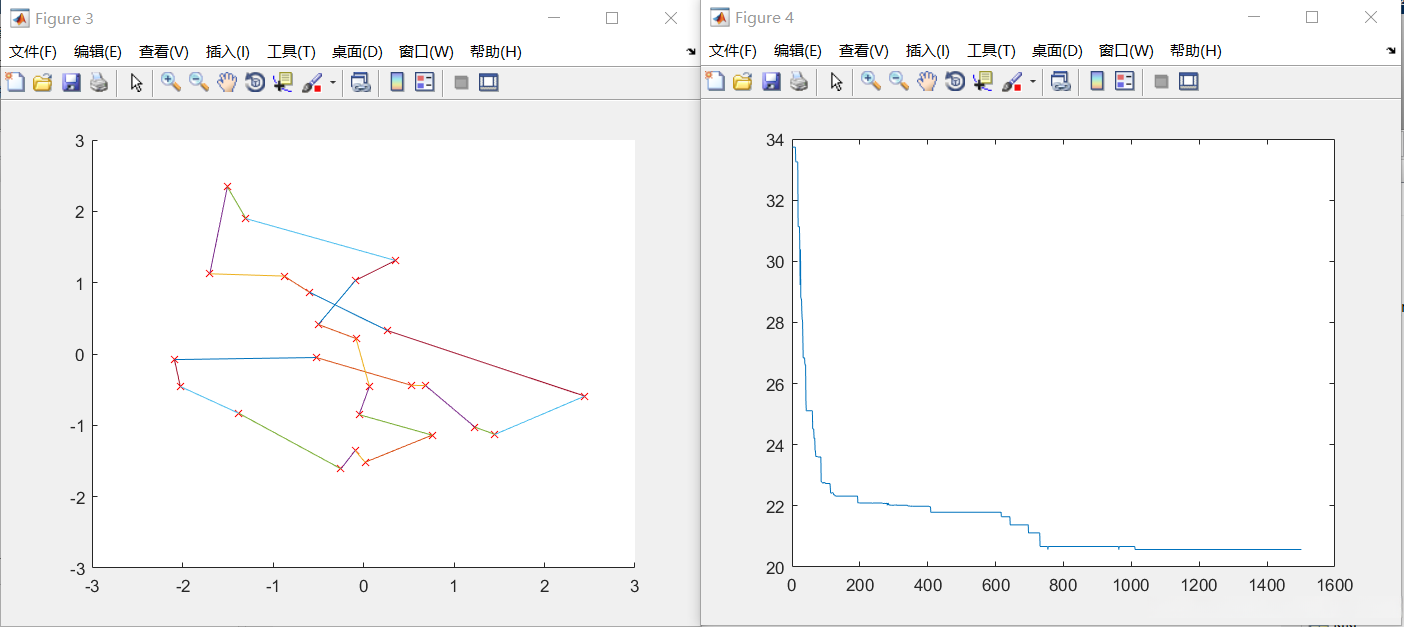Choose the Pan hand tool in Figure 3
The height and width of the screenshot is (627, 1404).
coord(227,83)
